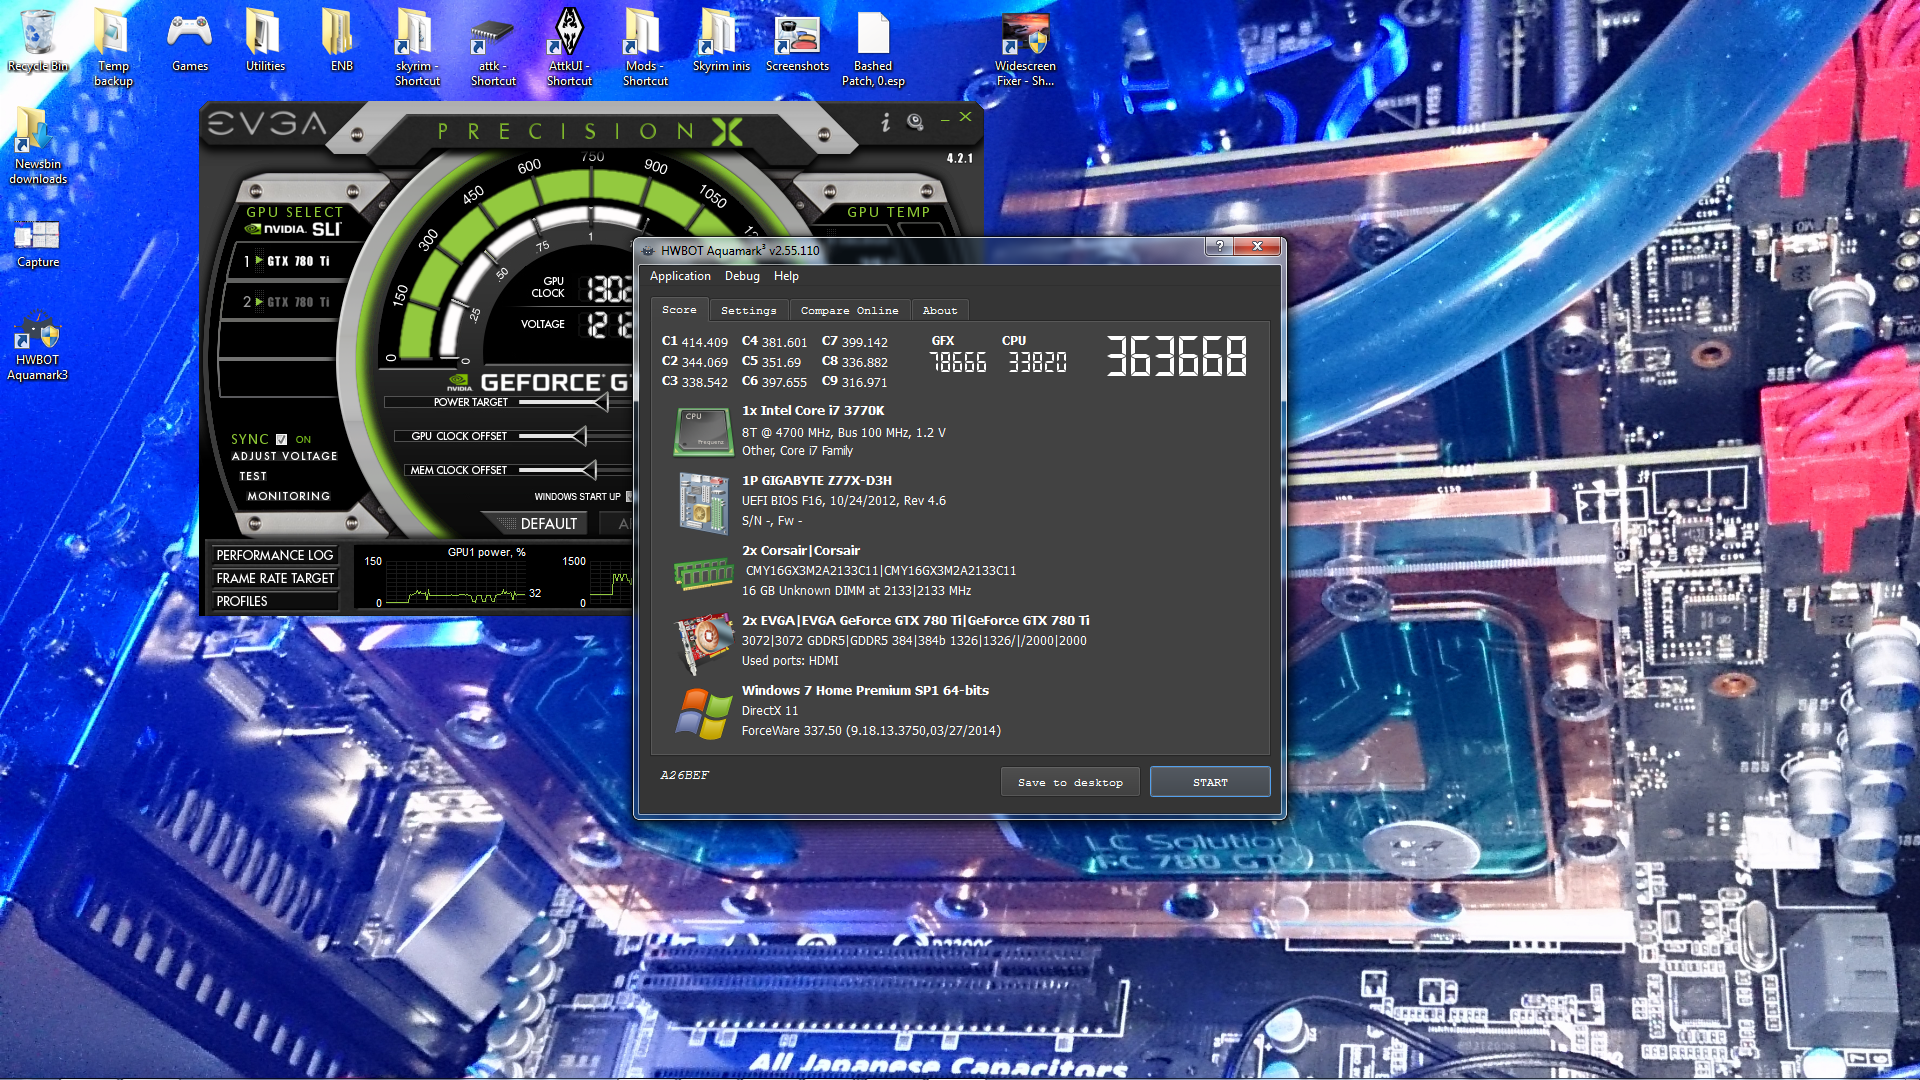Click the CPU chip icon in Aquamark results
The width and height of the screenshot is (1920, 1080).
(x=703, y=431)
